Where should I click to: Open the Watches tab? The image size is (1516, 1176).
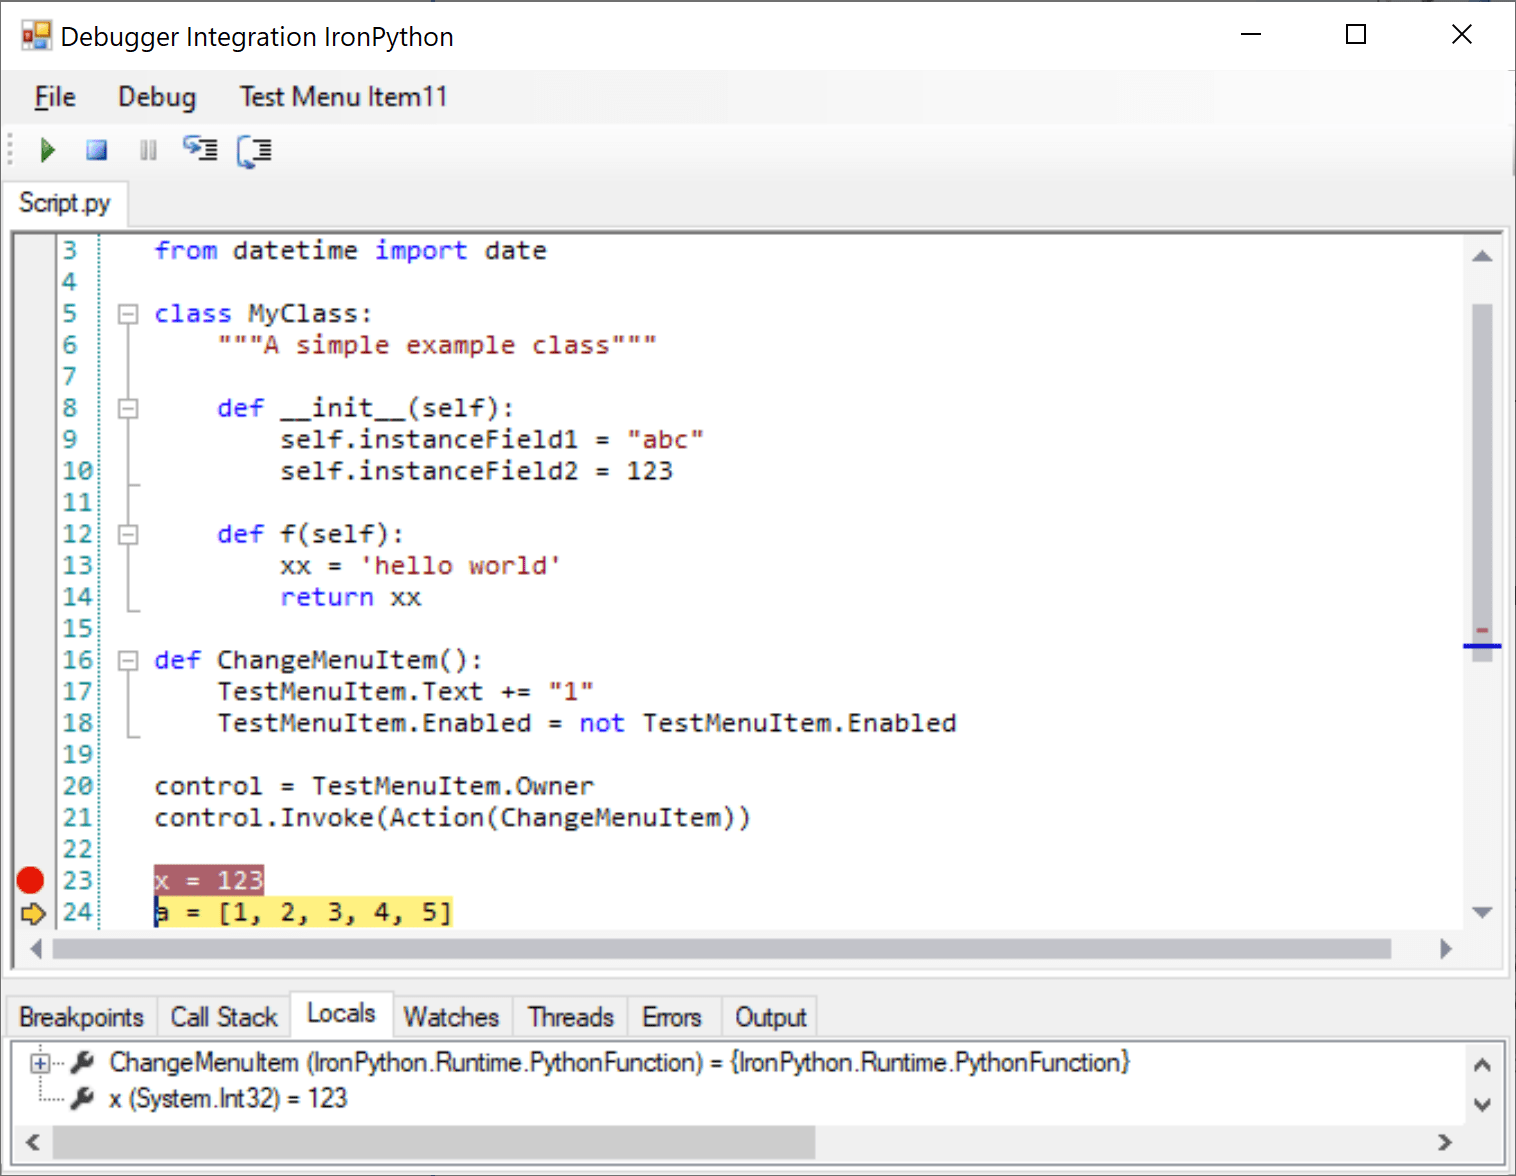tap(451, 1017)
